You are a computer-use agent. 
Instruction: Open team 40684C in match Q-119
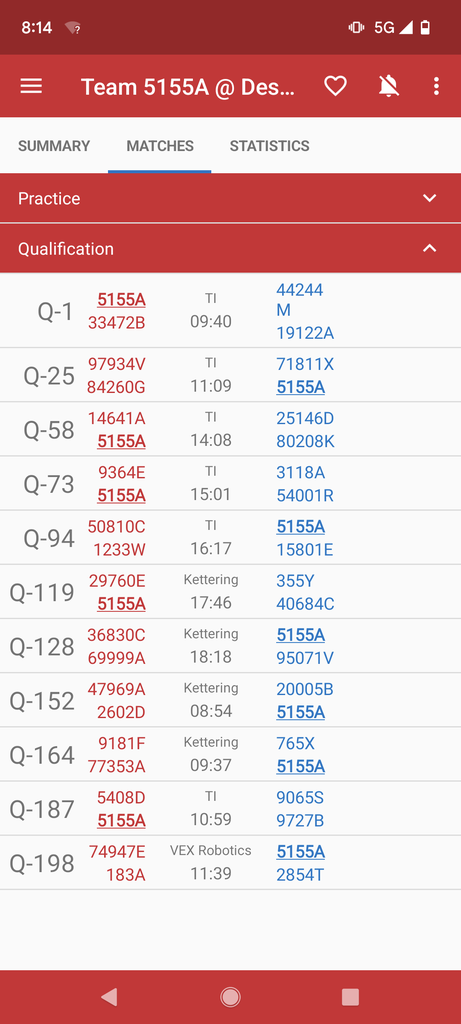[x=305, y=604]
